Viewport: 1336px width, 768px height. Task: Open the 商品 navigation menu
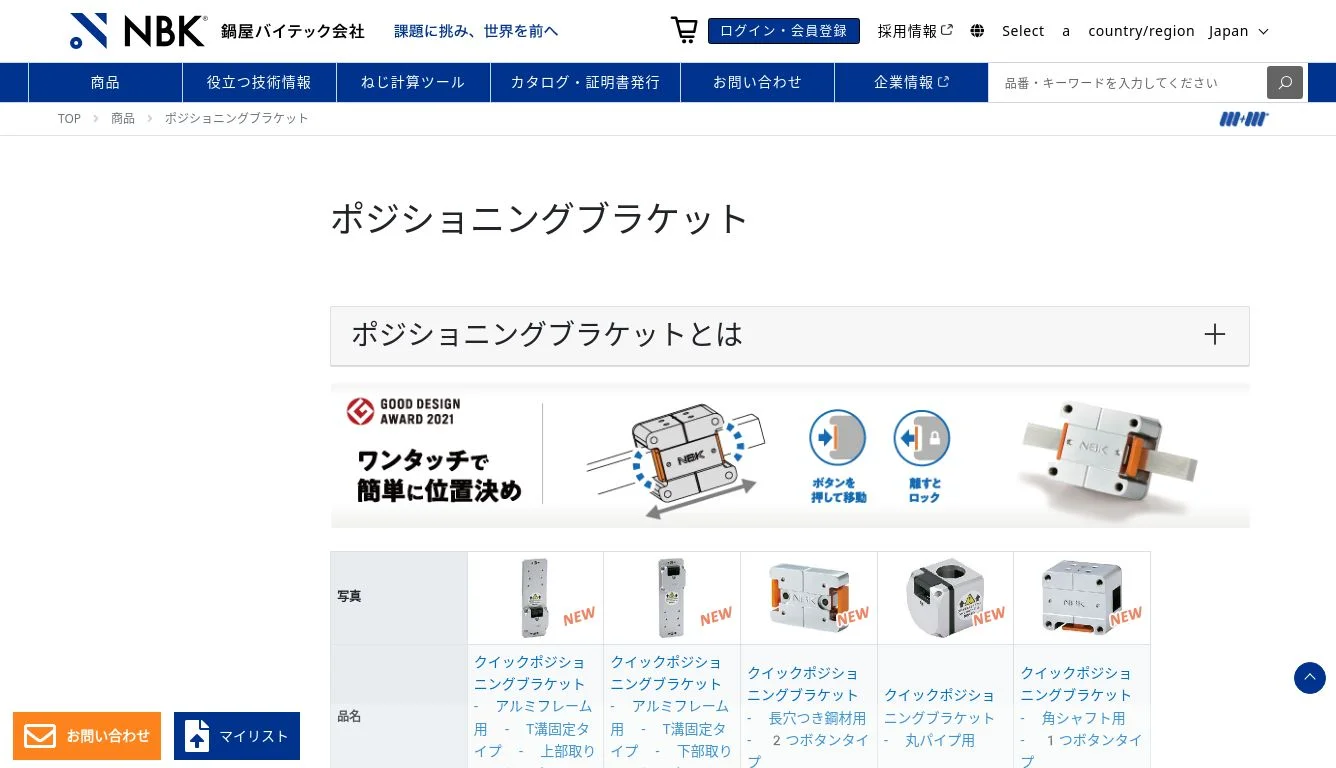(105, 82)
